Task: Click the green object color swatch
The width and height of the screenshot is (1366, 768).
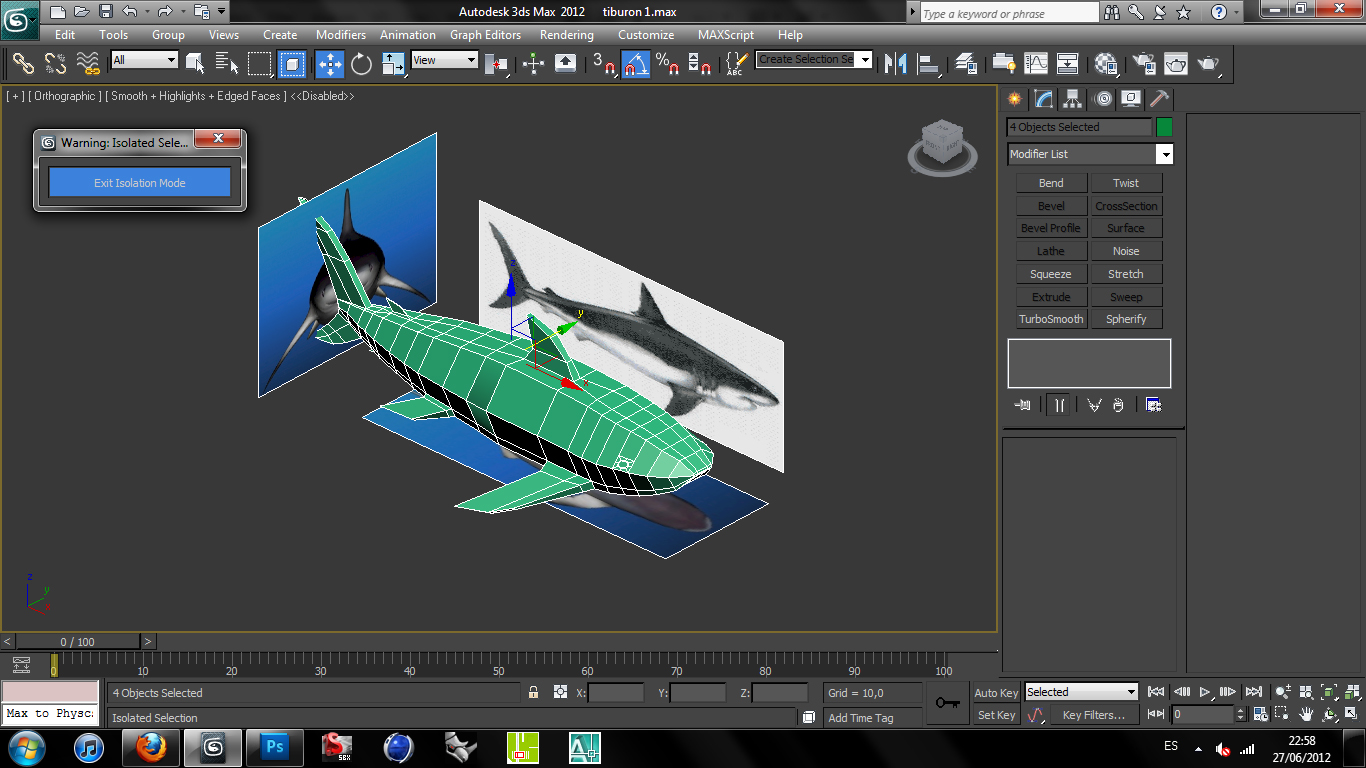Action: 1164,127
